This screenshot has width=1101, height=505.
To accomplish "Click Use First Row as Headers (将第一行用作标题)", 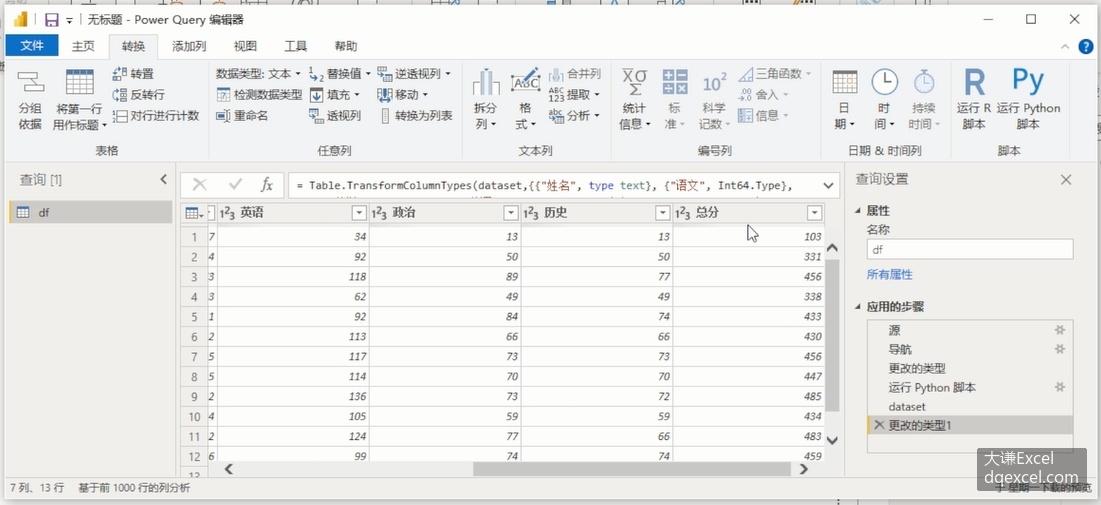I will pyautogui.click(x=79, y=100).
